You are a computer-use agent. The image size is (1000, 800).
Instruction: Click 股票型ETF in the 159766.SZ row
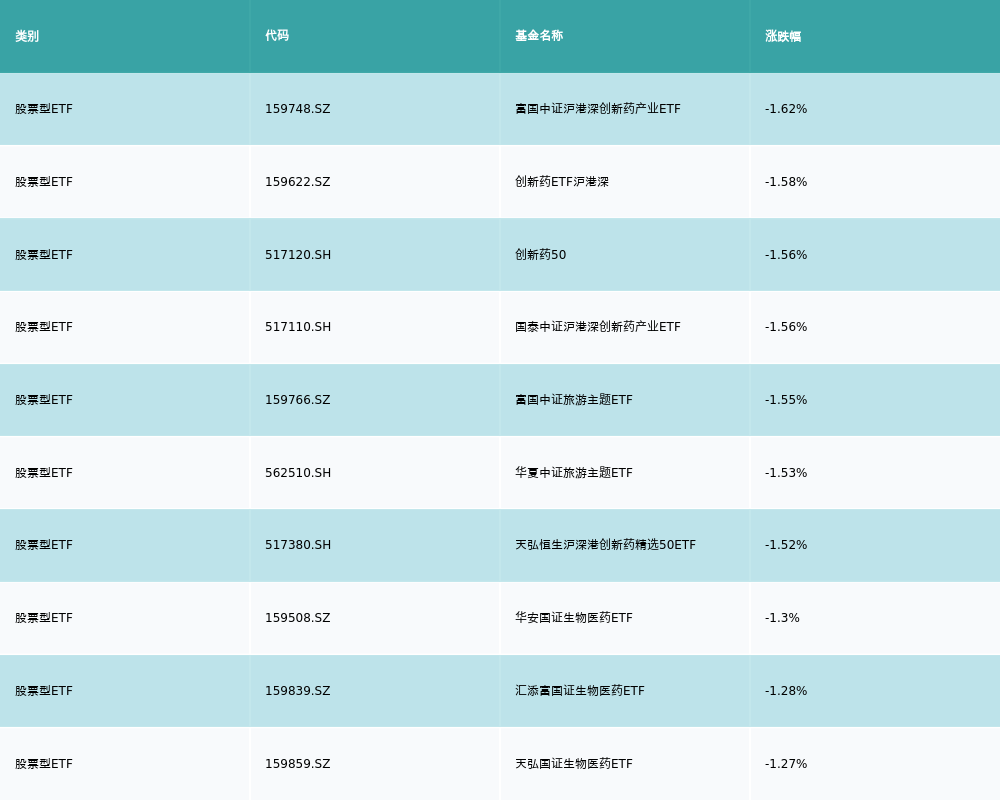point(44,400)
